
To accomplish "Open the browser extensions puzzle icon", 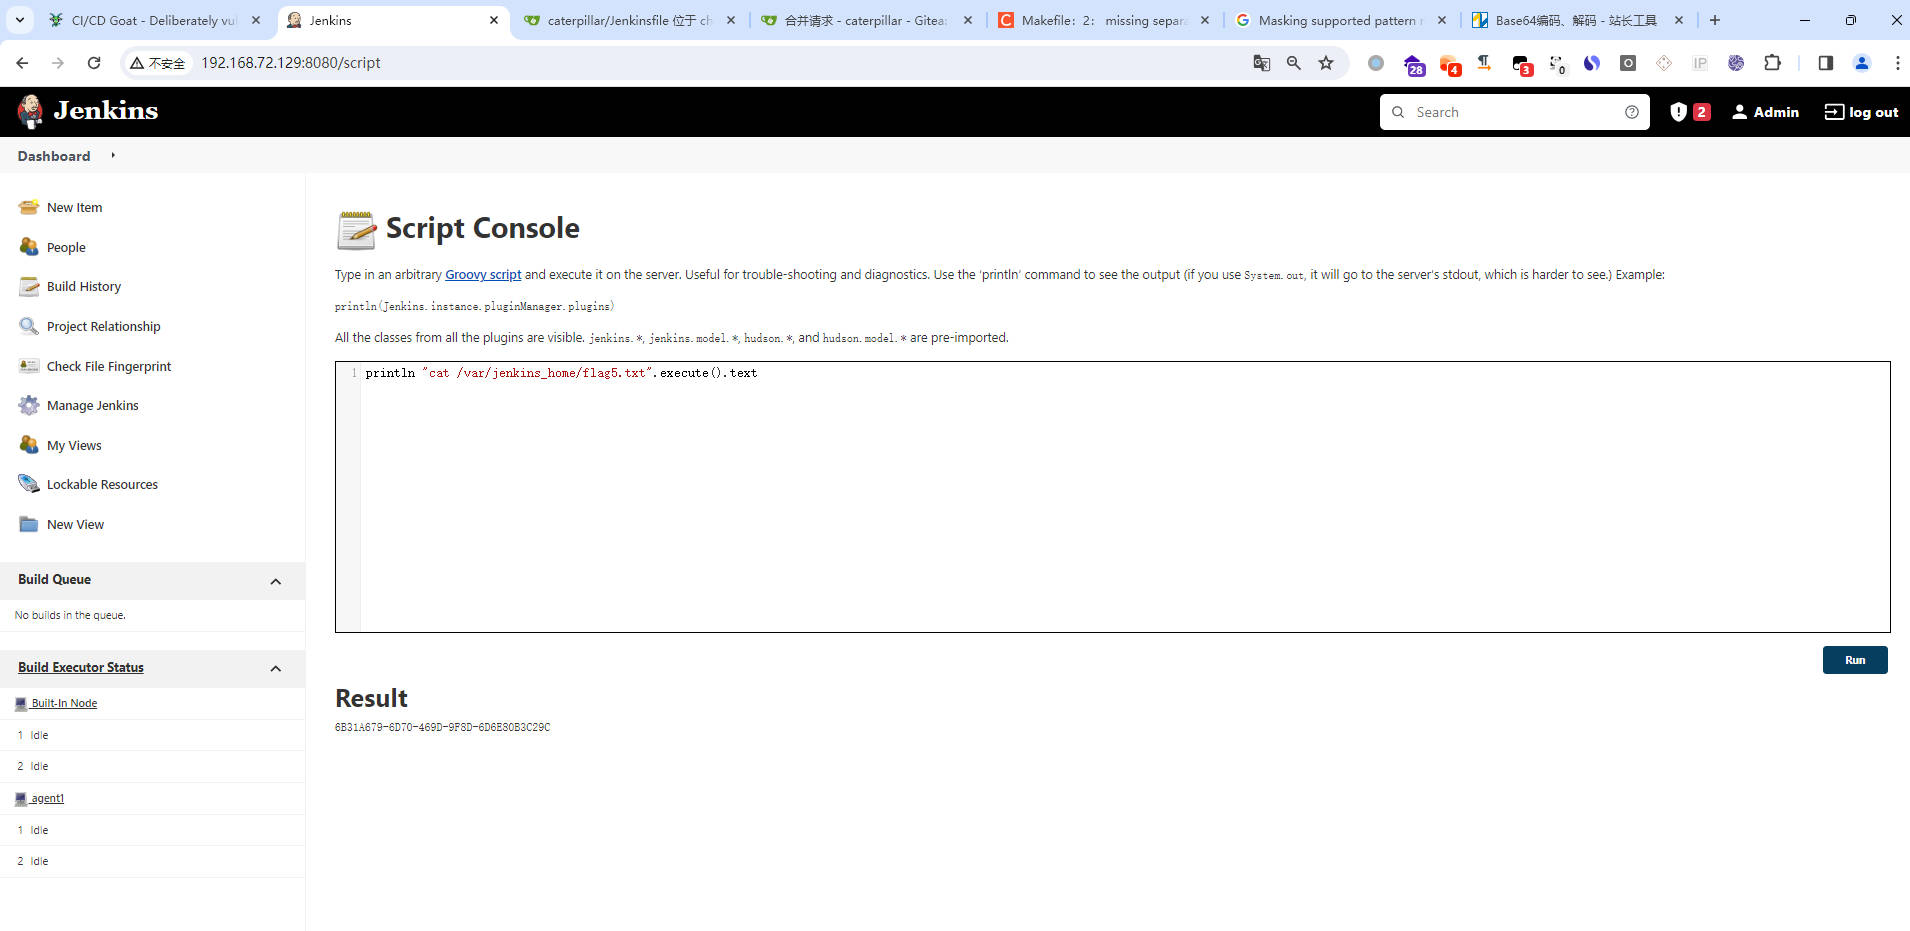I will click(x=1772, y=63).
